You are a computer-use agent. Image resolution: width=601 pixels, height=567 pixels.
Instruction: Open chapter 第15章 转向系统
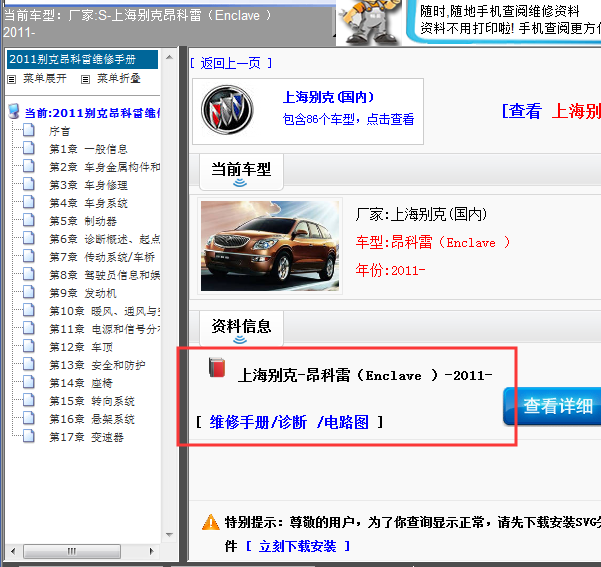coord(92,401)
